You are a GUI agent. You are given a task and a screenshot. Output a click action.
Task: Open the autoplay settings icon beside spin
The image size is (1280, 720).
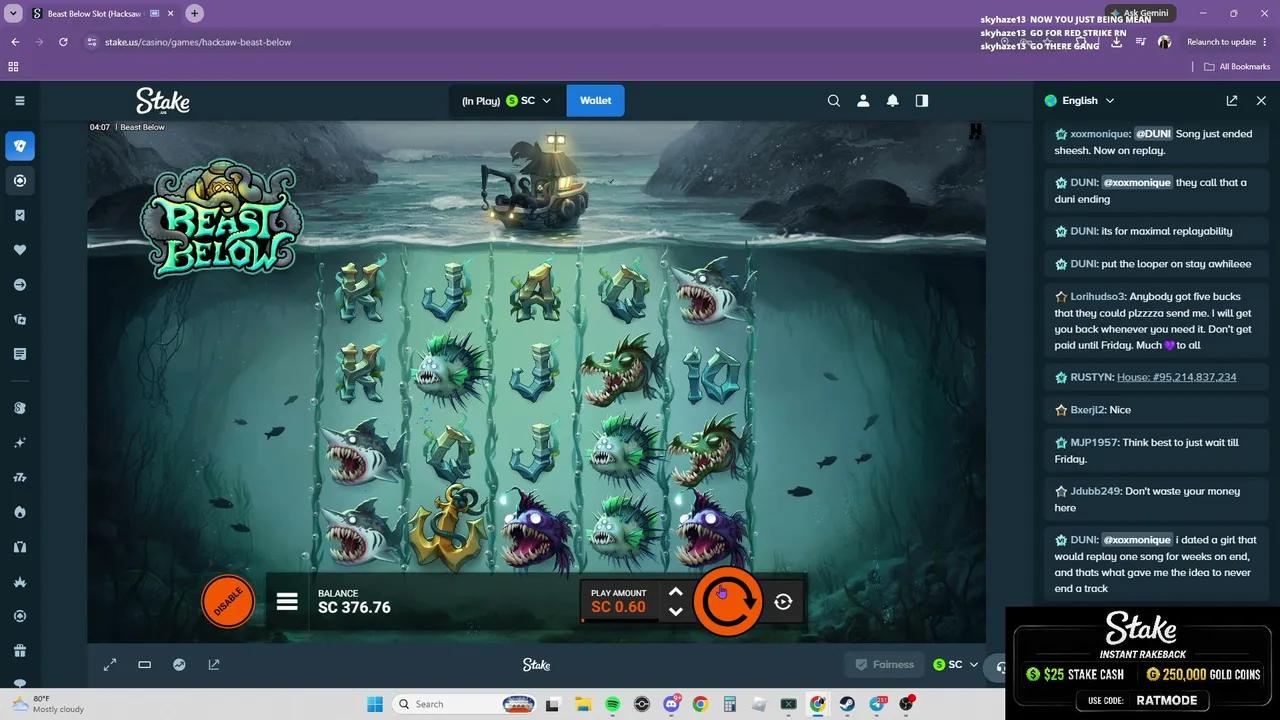point(783,602)
